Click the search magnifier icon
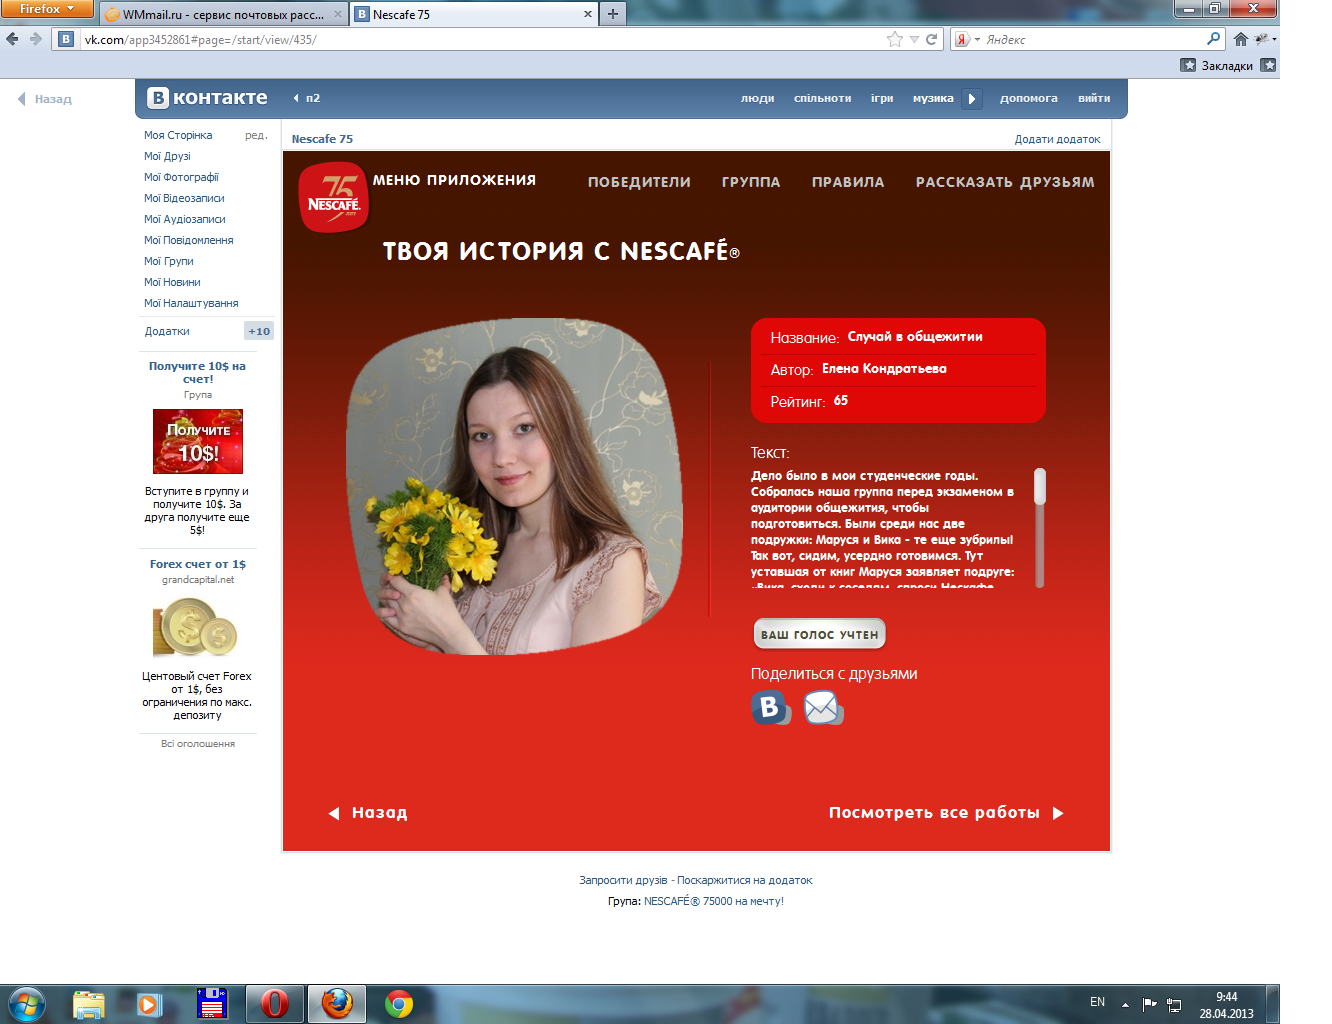Image resolution: width=1332 pixels, height=1024 pixels. pos(1214,39)
